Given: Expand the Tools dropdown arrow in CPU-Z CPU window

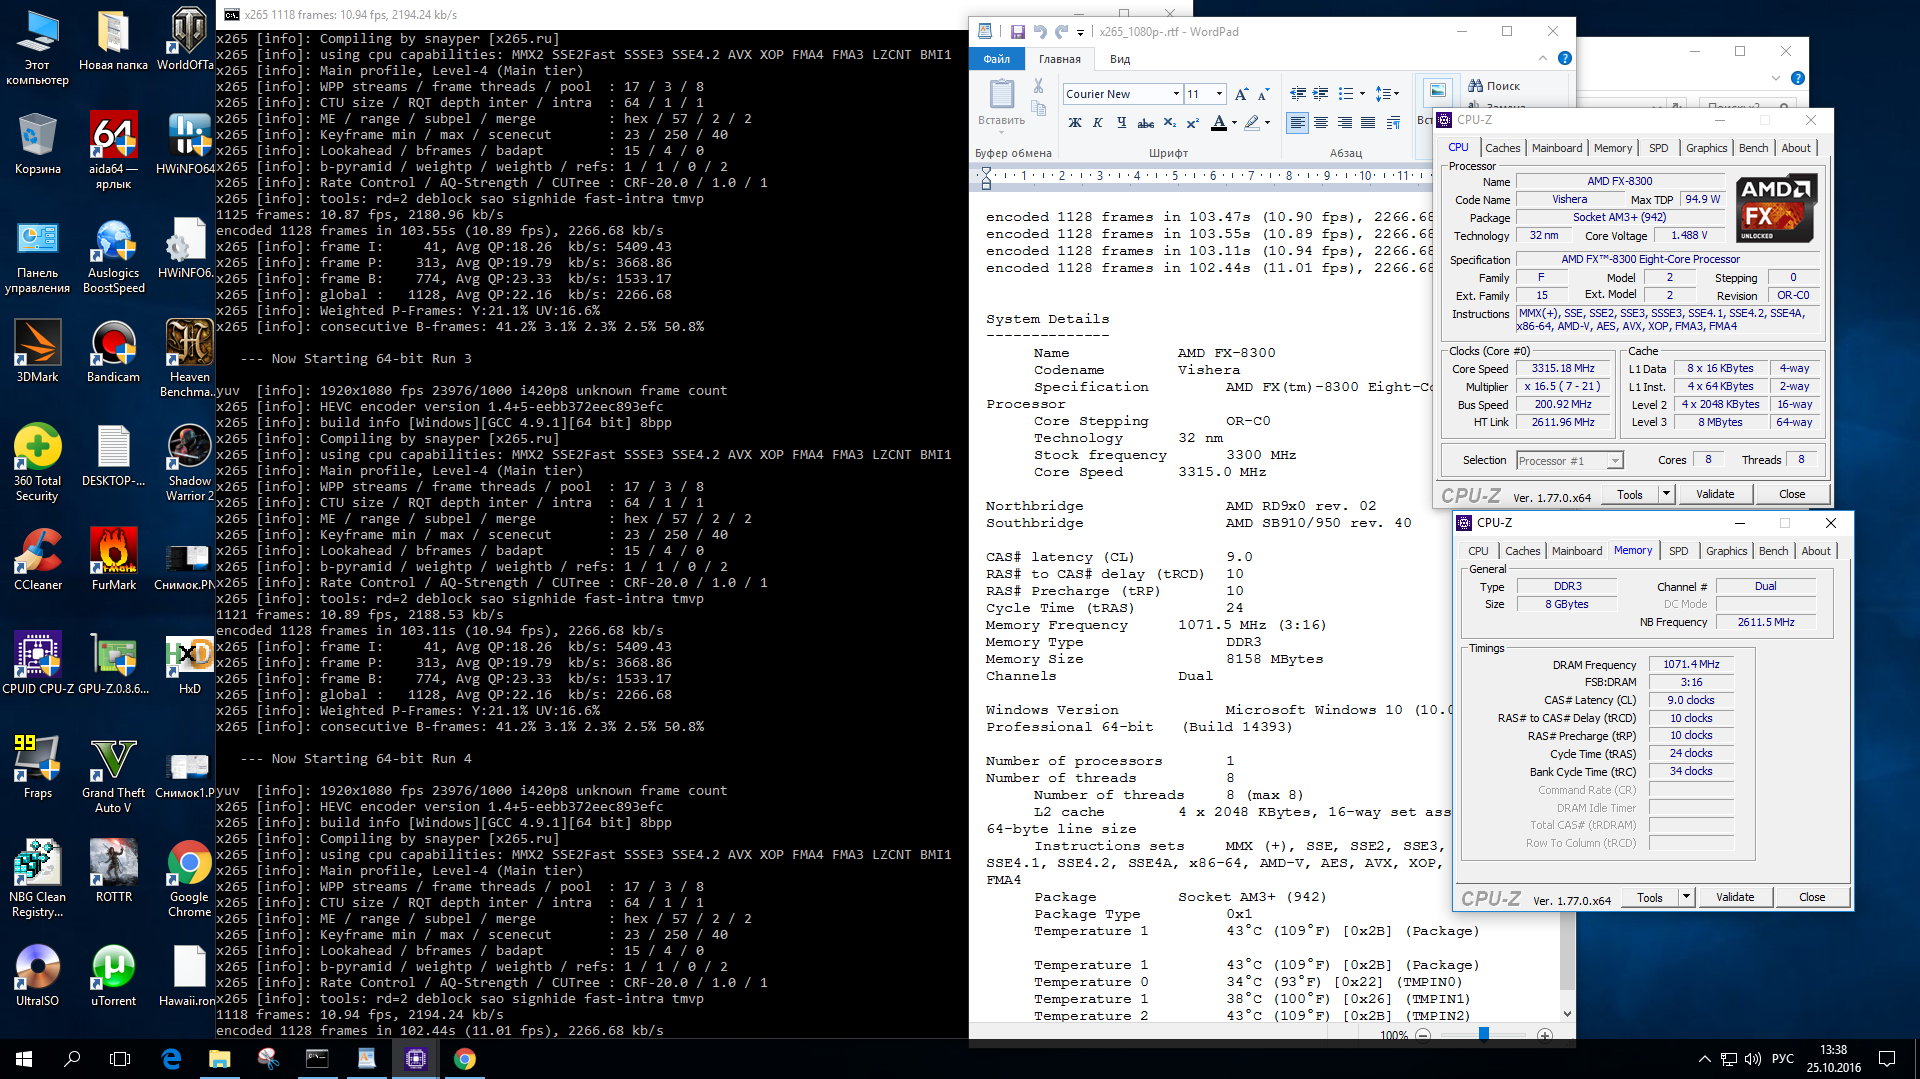Looking at the screenshot, I should click(x=1666, y=494).
